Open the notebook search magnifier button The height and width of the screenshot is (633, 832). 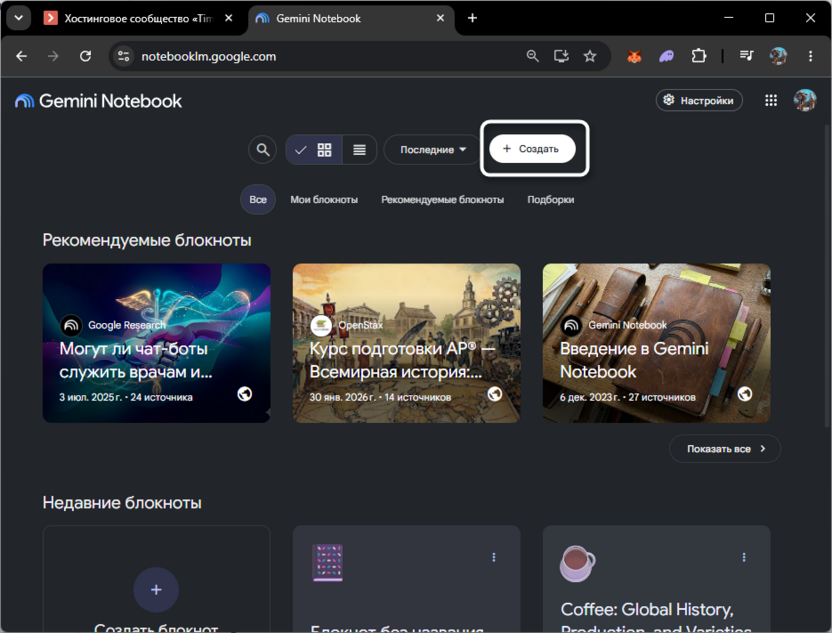pyautogui.click(x=263, y=150)
